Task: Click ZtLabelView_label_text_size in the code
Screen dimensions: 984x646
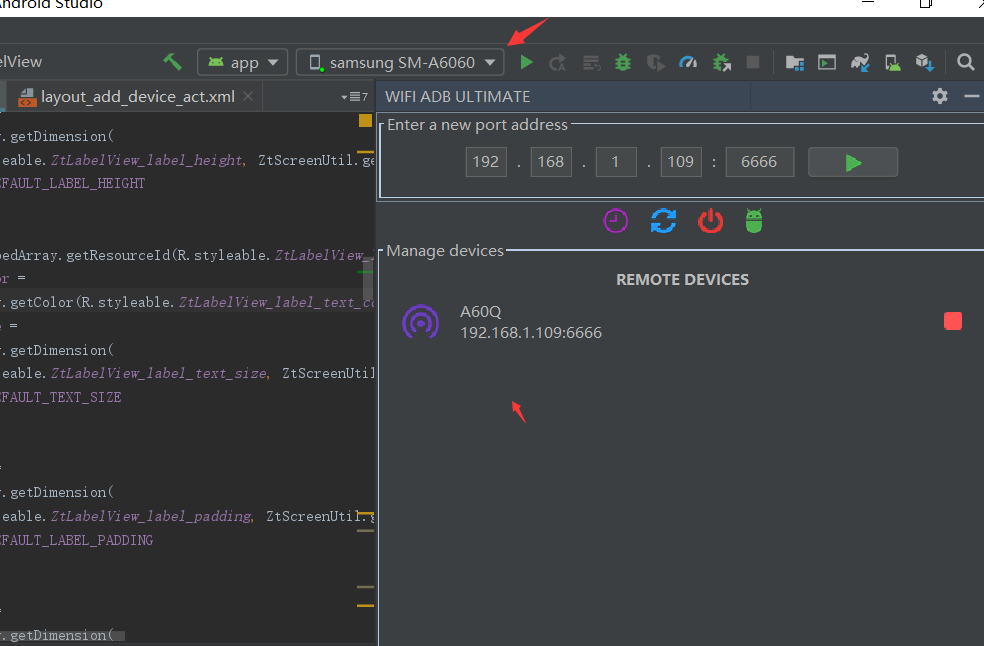Action: tap(159, 374)
